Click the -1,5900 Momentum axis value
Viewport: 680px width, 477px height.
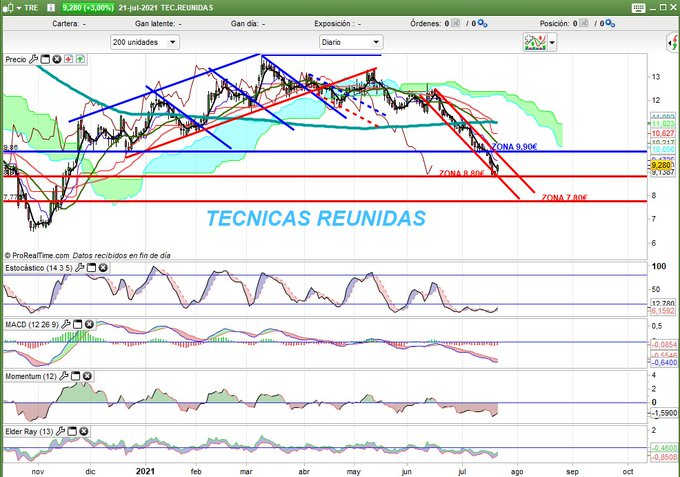[664, 413]
